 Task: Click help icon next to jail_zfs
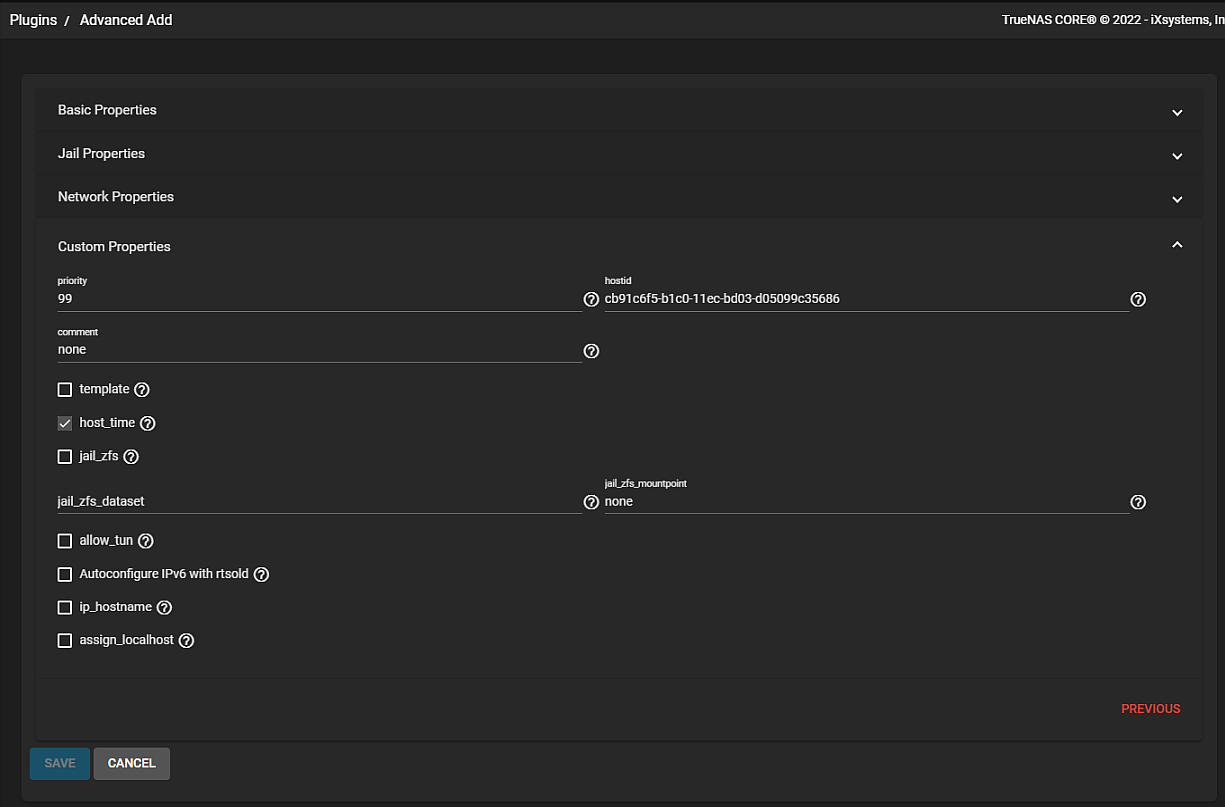click(131, 457)
